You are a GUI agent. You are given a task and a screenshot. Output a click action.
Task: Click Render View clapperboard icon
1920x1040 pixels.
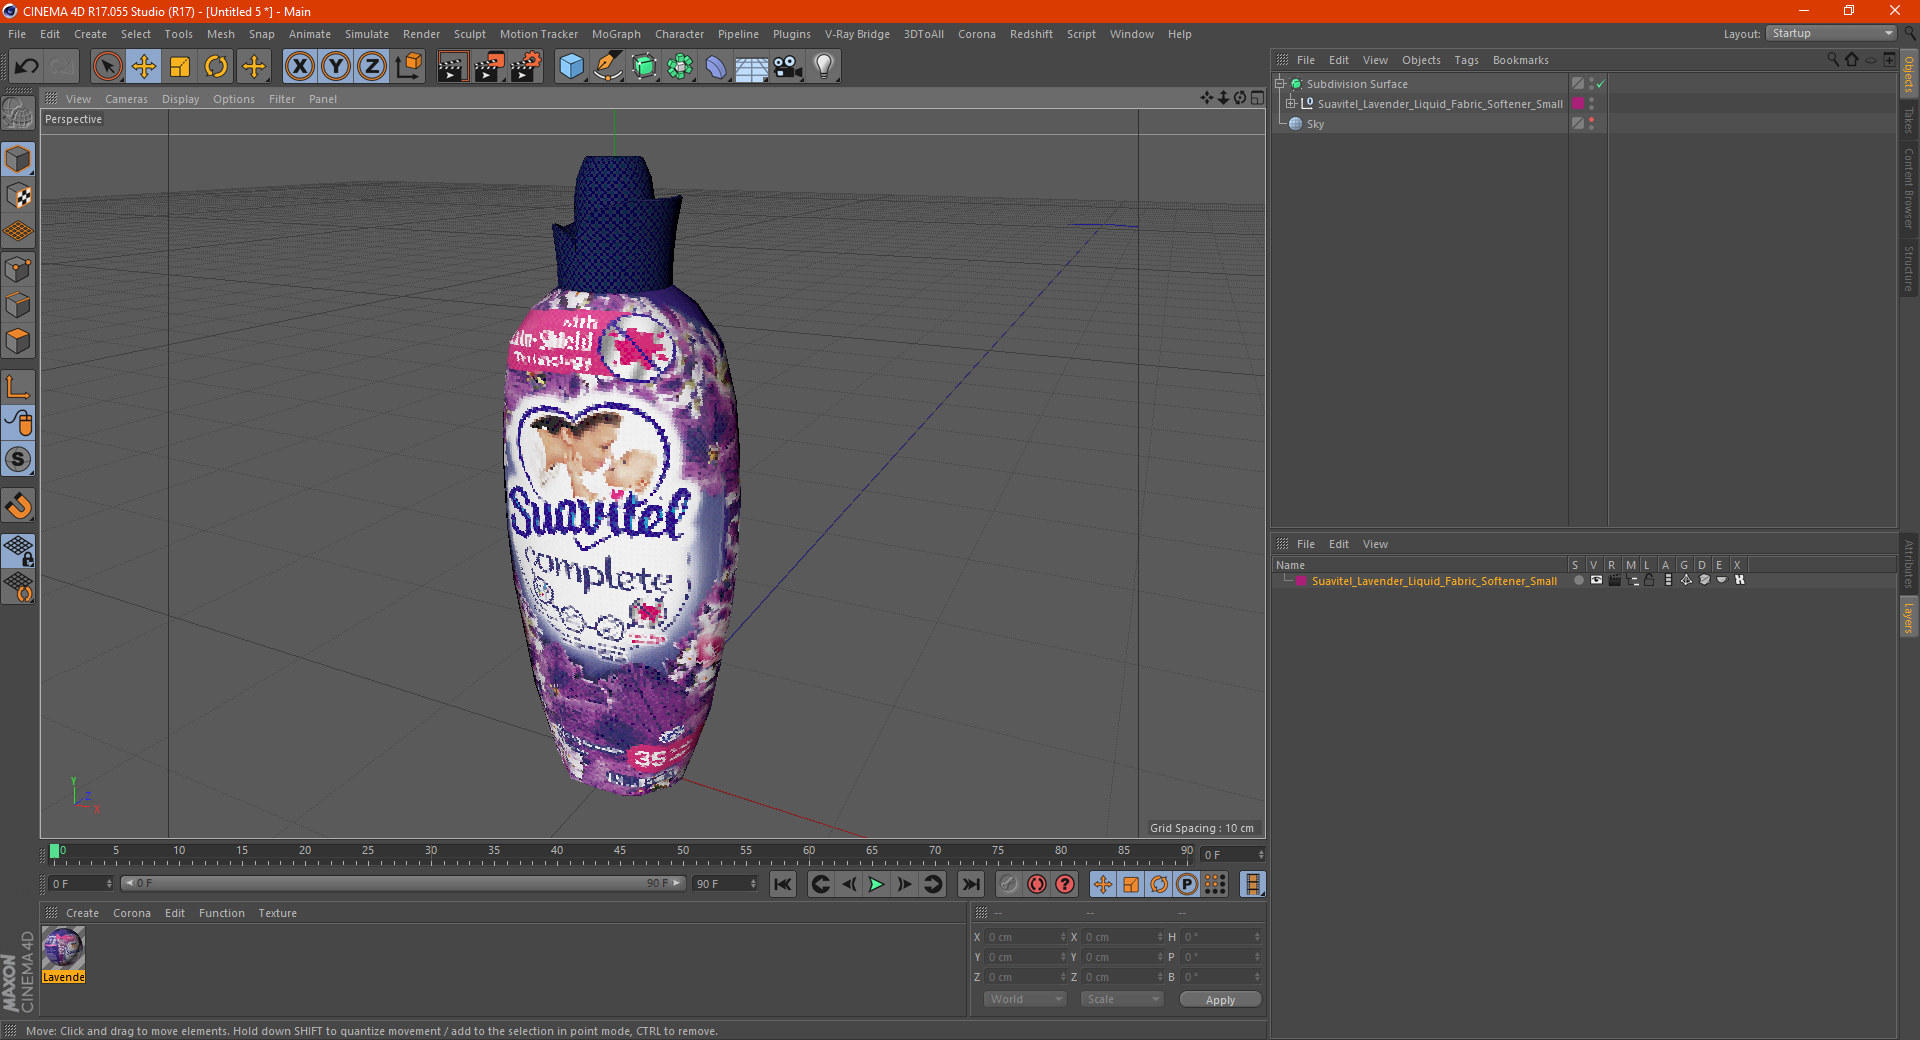[452, 67]
